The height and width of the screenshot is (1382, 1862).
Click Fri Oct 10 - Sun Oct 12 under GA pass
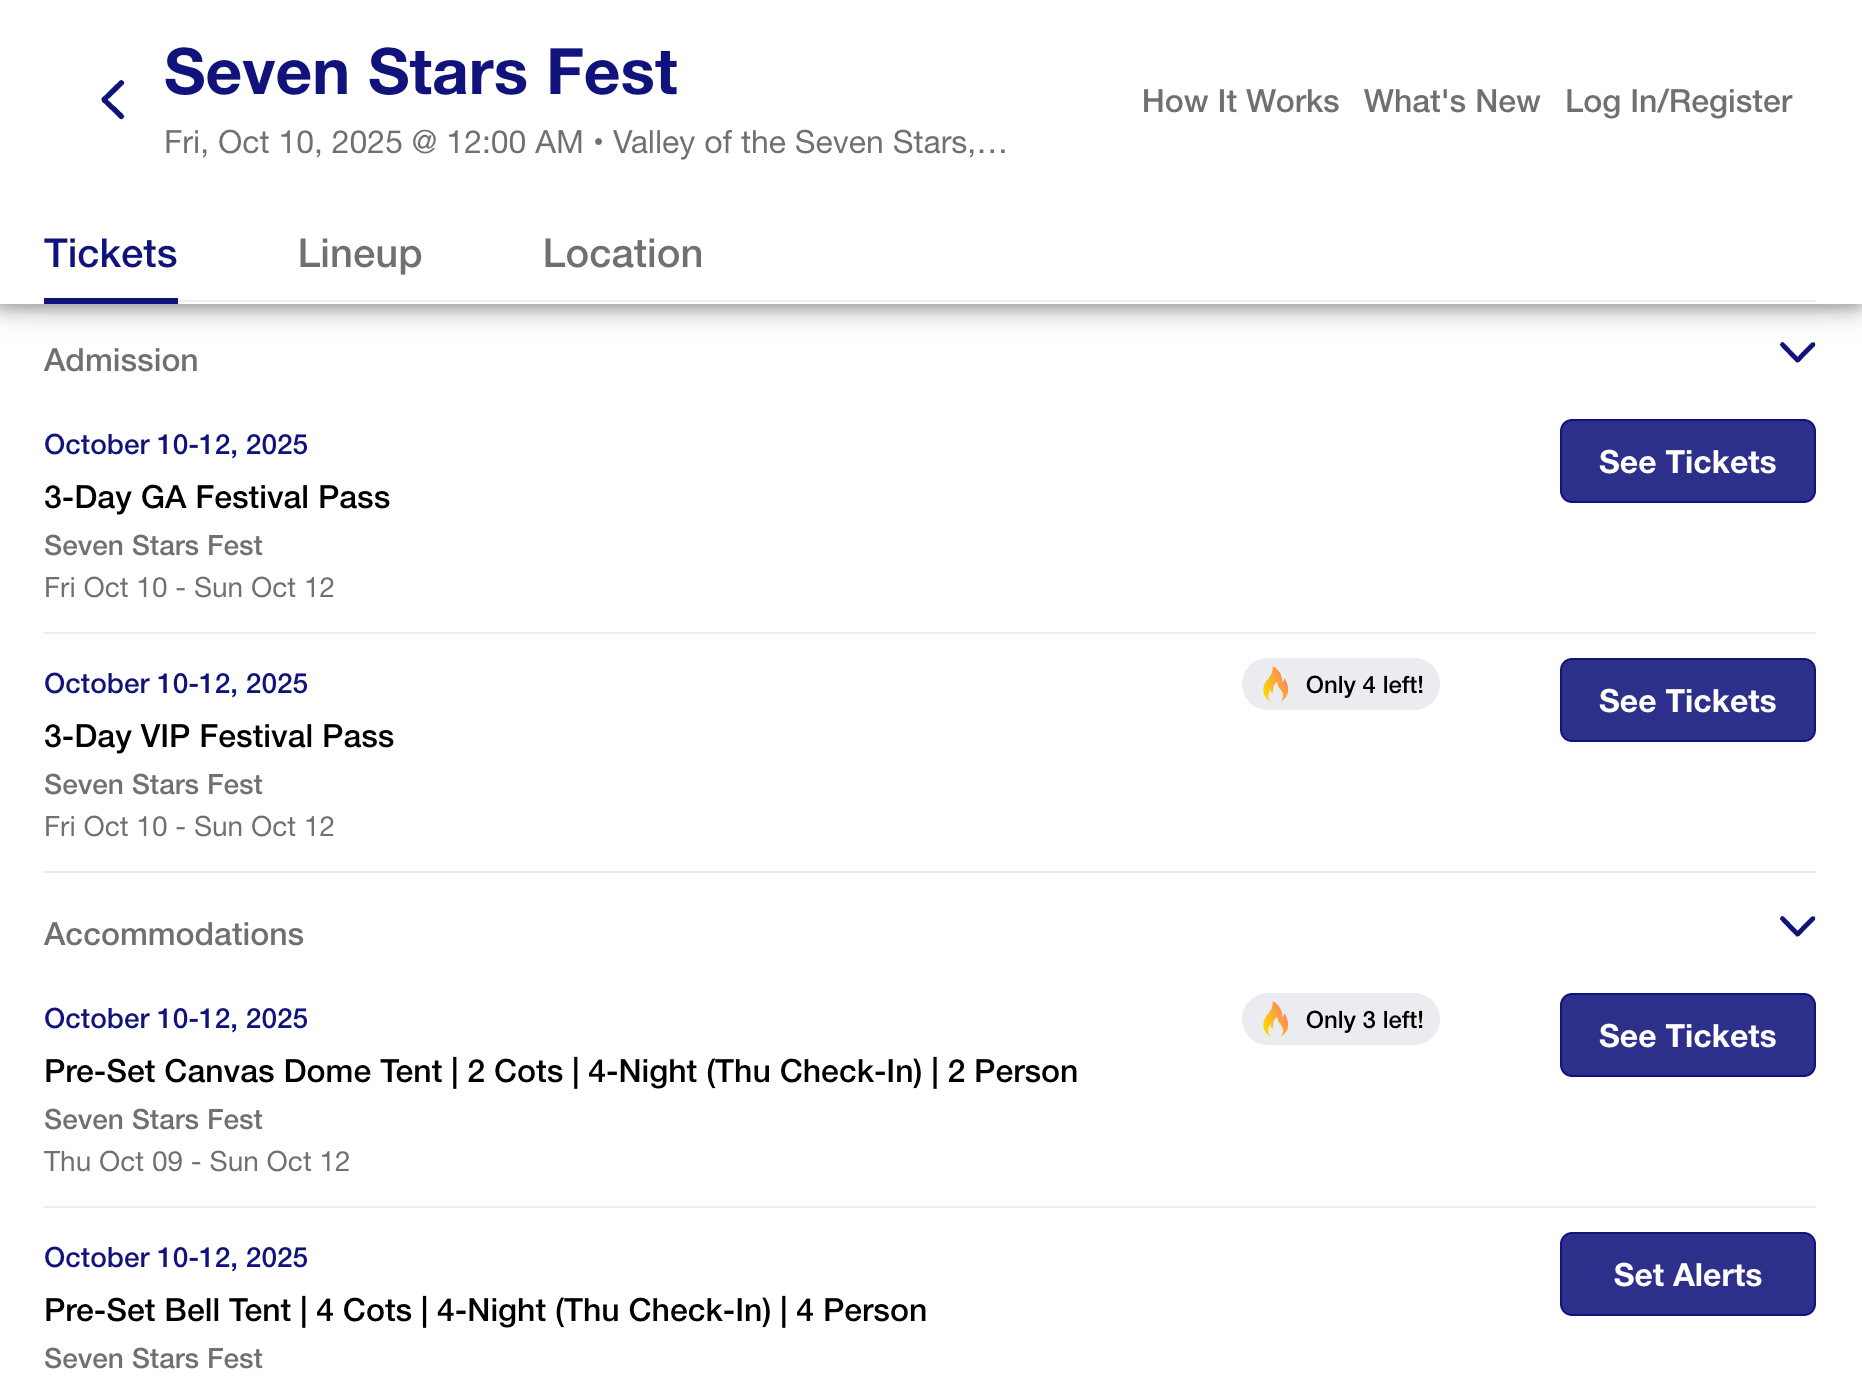pos(189,588)
